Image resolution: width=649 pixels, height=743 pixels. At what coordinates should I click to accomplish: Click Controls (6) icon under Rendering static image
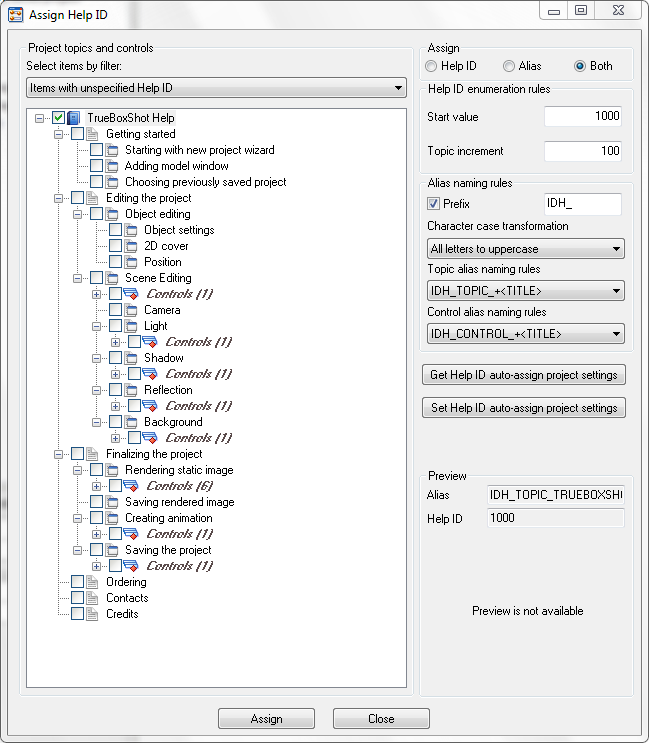click(x=131, y=486)
